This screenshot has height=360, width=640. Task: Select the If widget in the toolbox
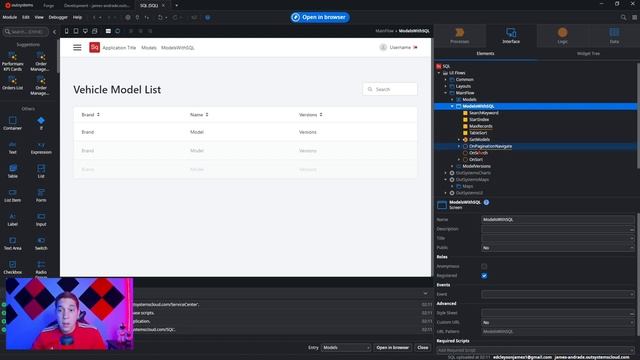point(41,123)
